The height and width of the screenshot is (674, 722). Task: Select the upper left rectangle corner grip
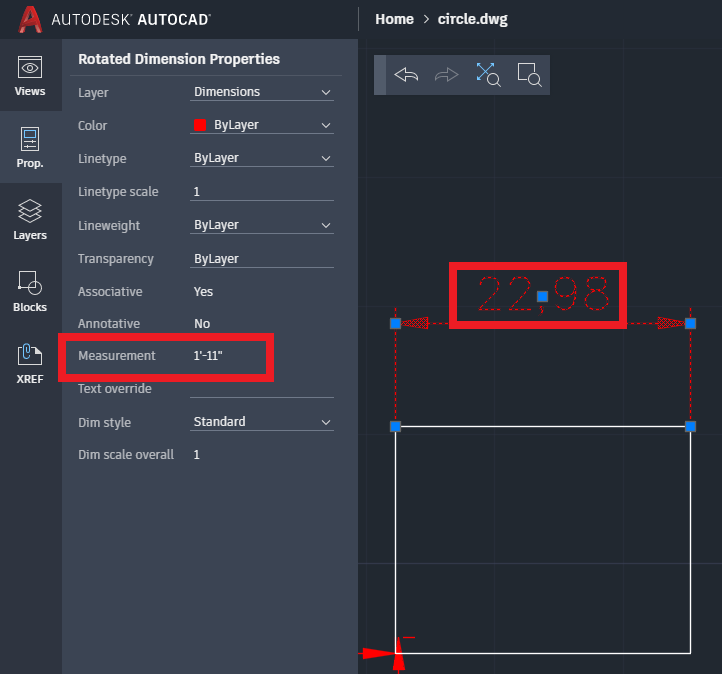pyautogui.click(x=396, y=426)
